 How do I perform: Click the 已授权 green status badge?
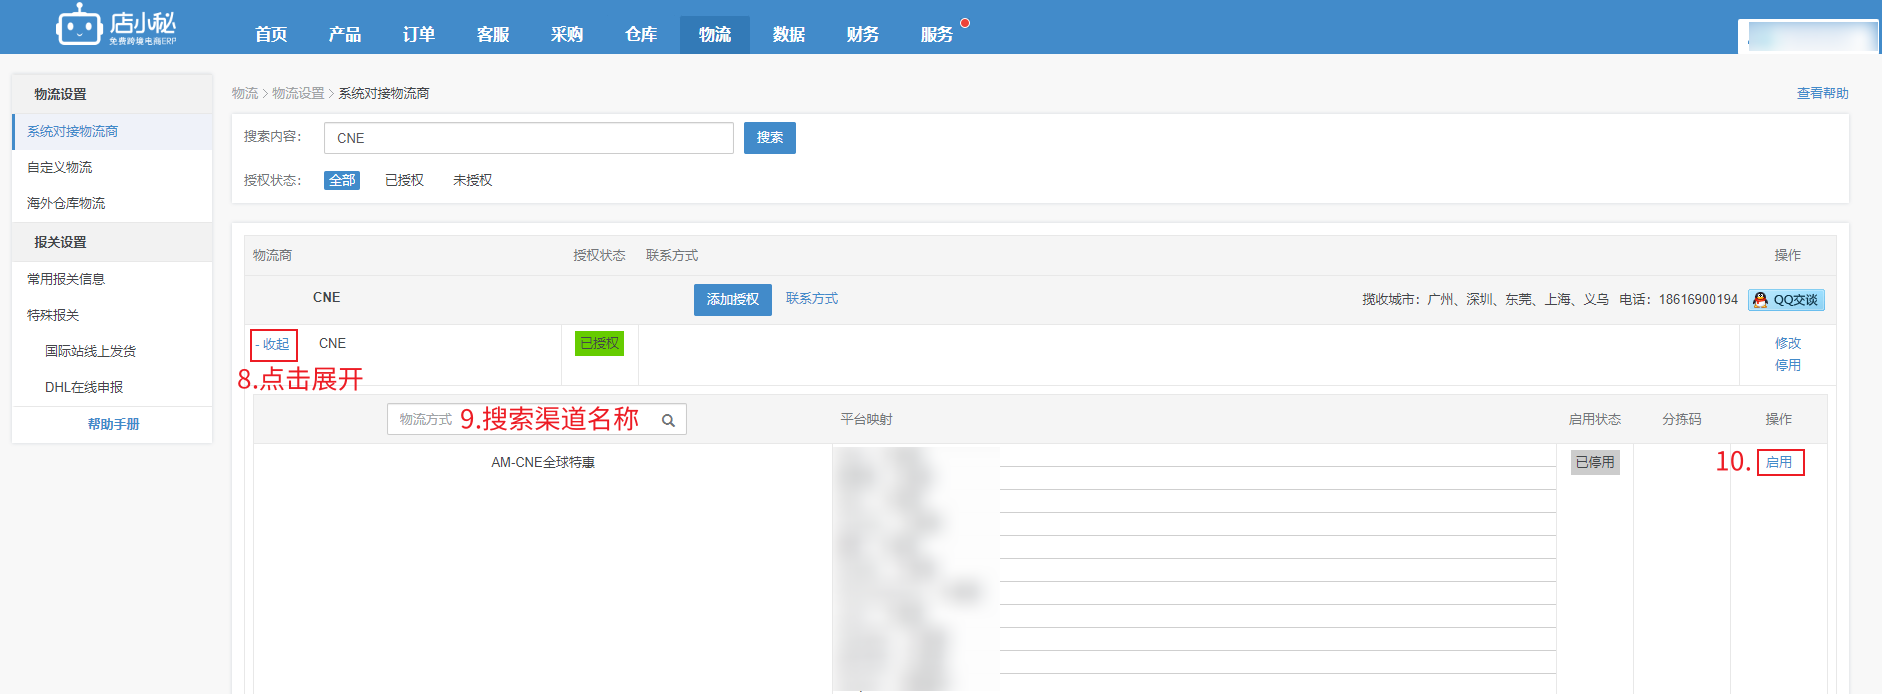pos(599,343)
